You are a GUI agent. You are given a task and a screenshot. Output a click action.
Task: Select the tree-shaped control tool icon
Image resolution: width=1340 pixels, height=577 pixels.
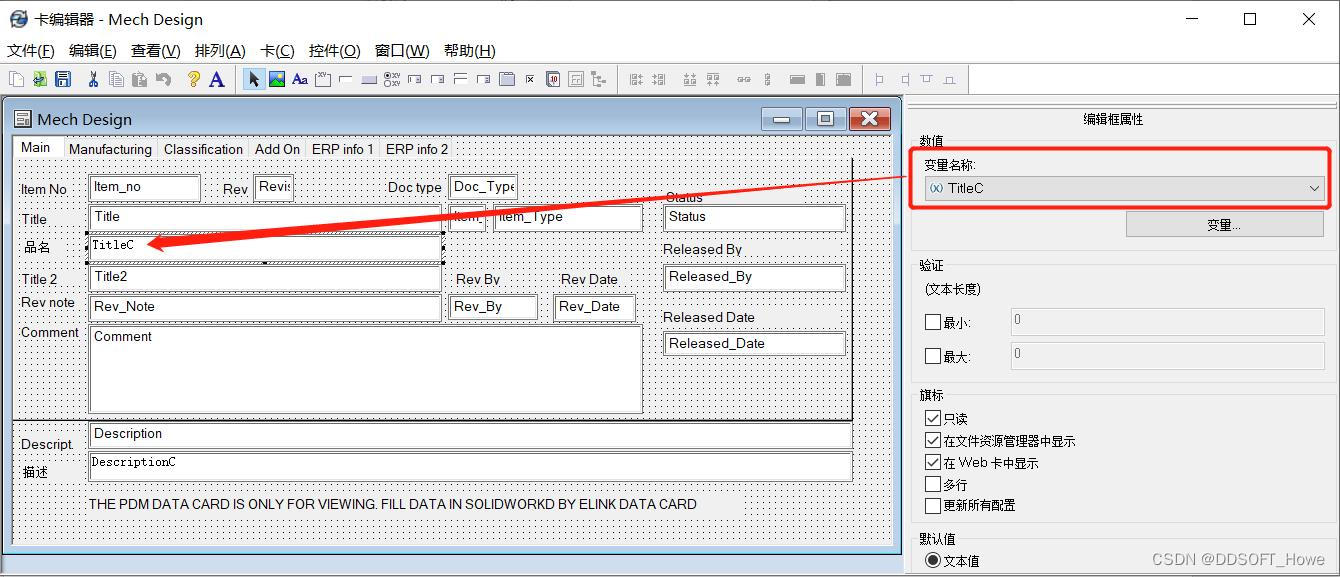tap(599, 79)
